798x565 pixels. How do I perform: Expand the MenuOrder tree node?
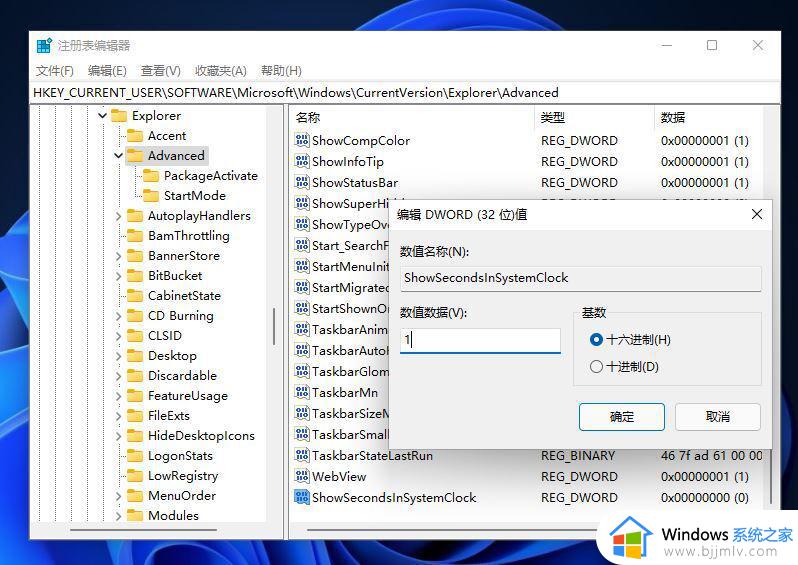pos(119,496)
